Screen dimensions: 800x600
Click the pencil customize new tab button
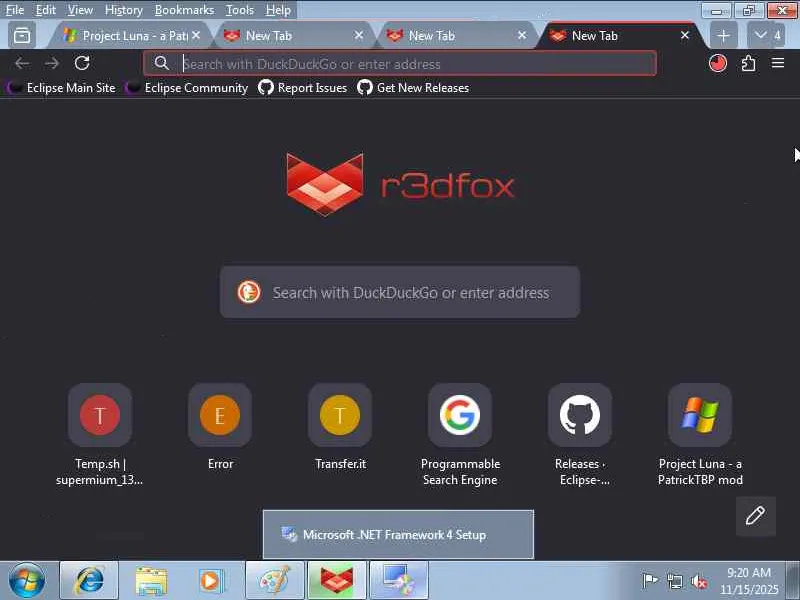coord(756,516)
